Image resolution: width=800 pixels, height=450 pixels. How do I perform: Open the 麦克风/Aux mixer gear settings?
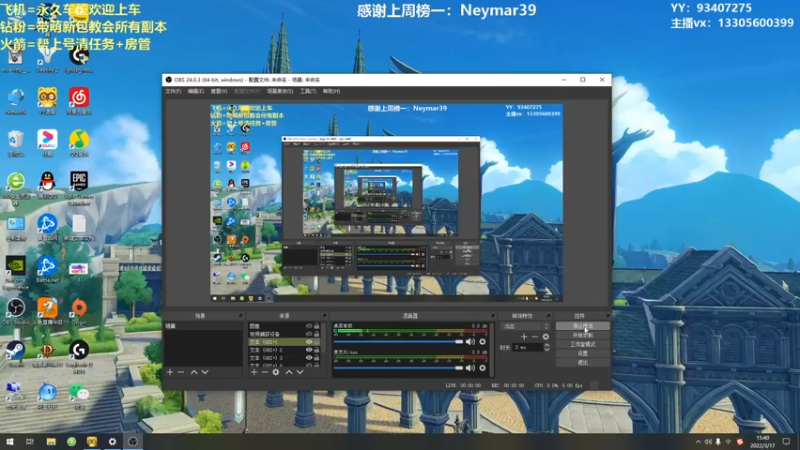pyautogui.click(x=482, y=367)
